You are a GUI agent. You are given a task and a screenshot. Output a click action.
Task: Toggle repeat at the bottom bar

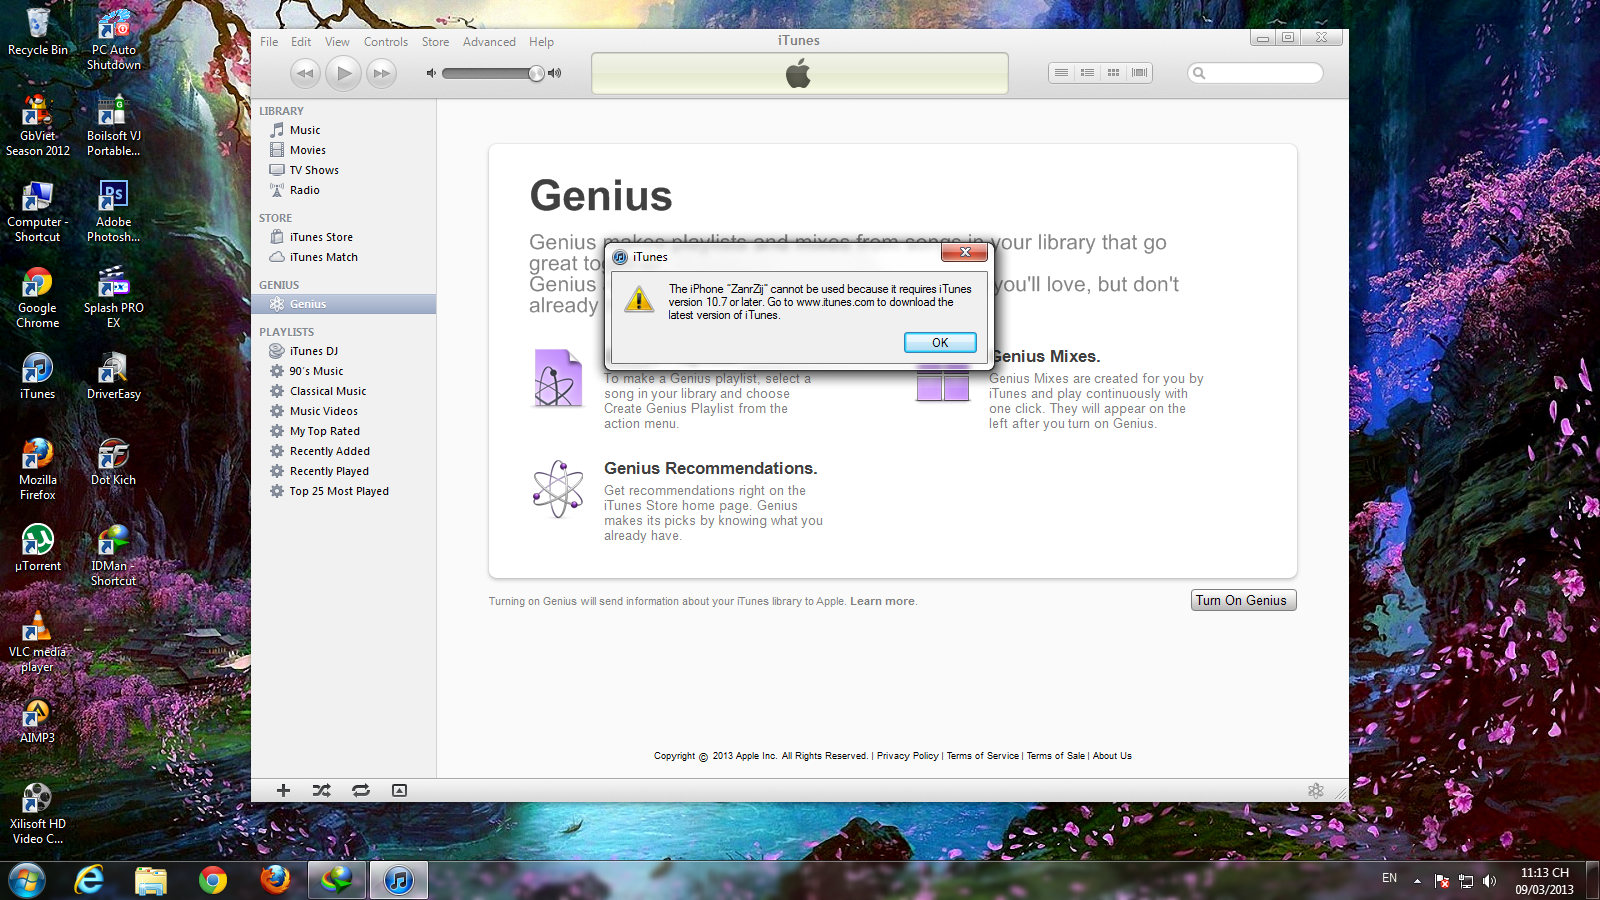coord(361,790)
